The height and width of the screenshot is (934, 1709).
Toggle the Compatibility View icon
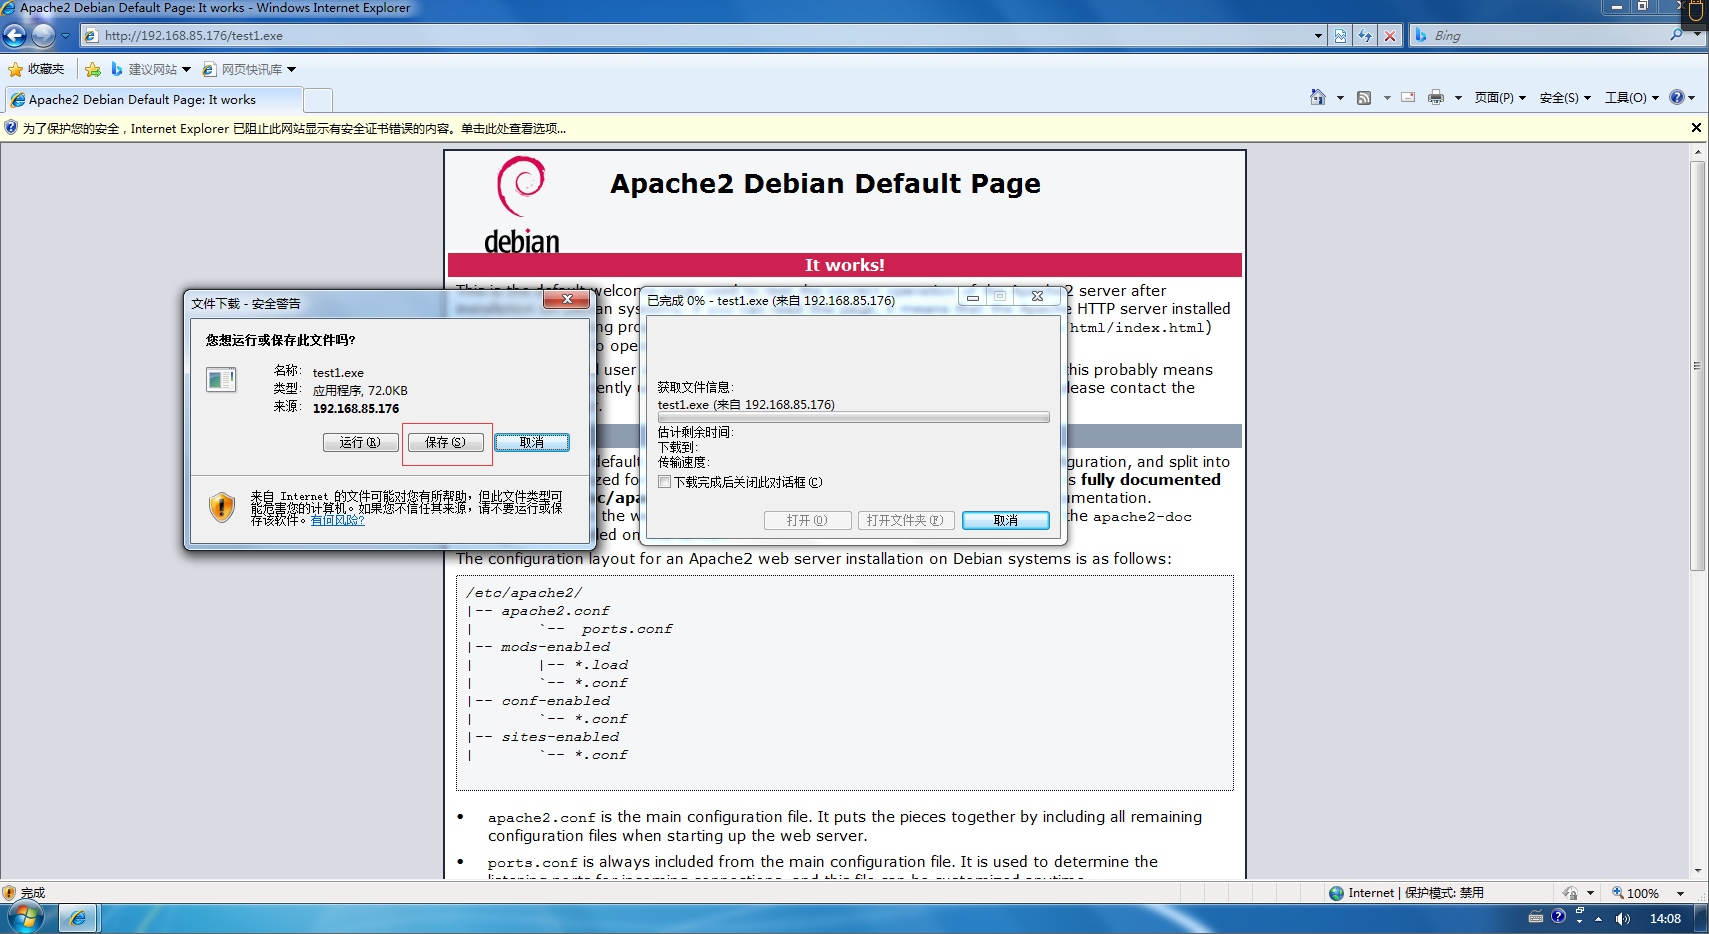(1341, 36)
